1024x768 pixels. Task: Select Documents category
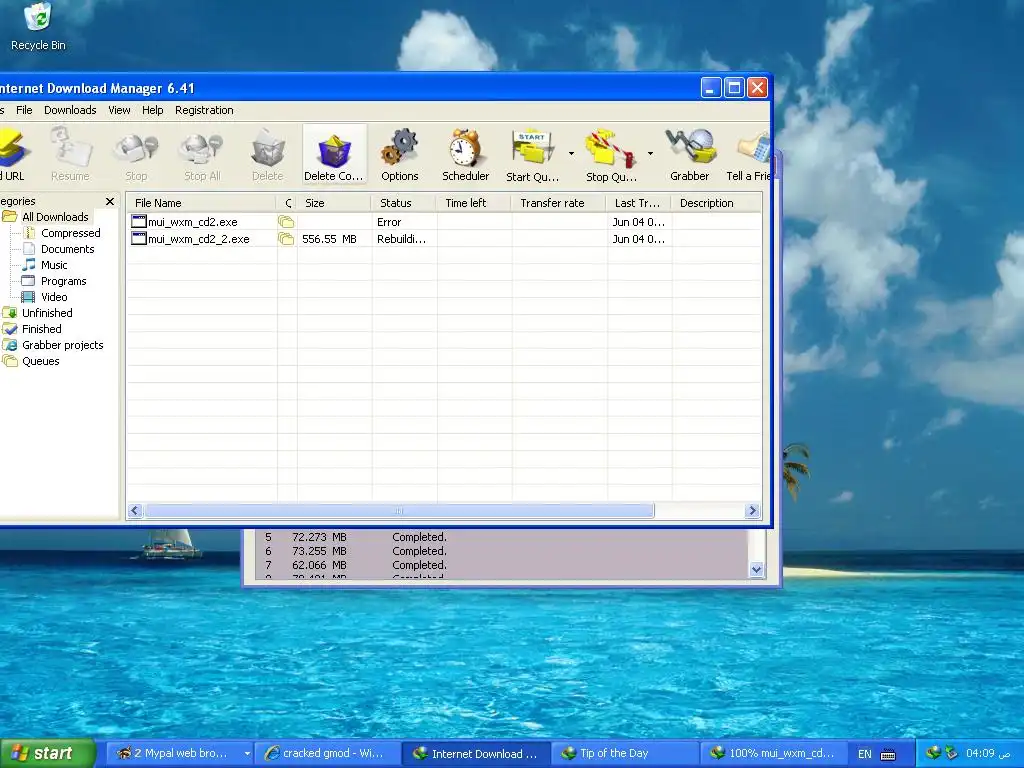tap(67, 249)
